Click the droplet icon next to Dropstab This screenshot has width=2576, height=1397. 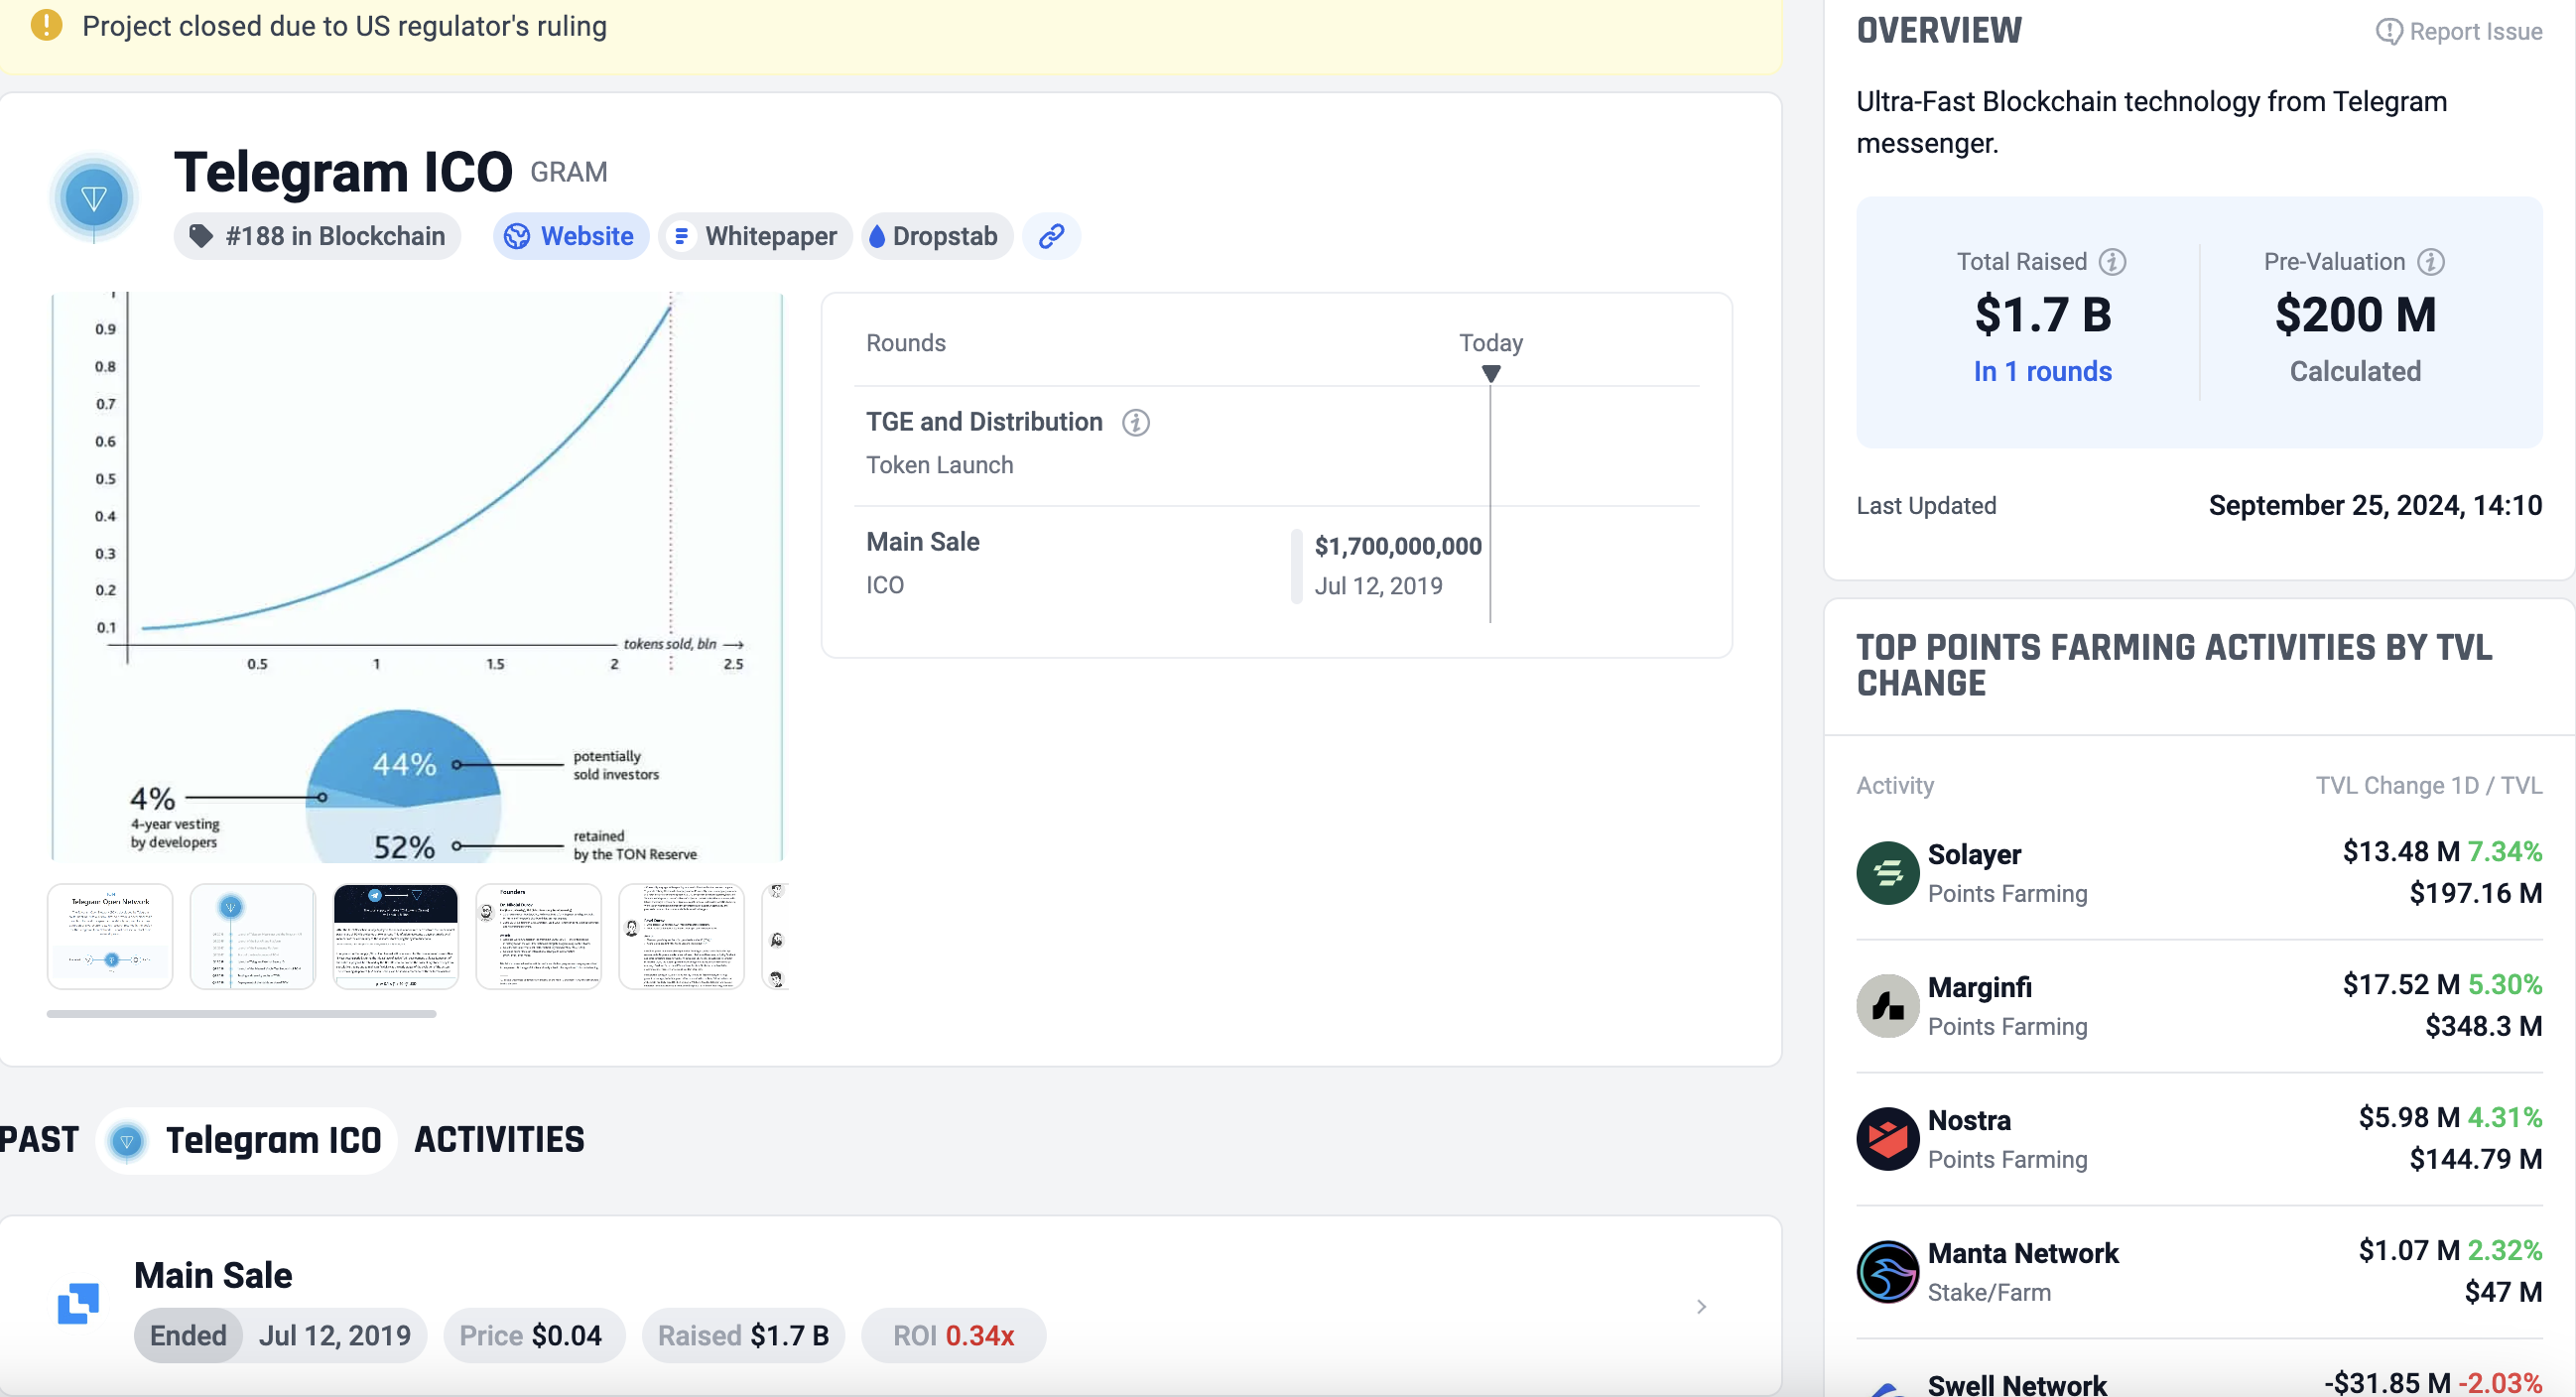(x=877, y=236)
